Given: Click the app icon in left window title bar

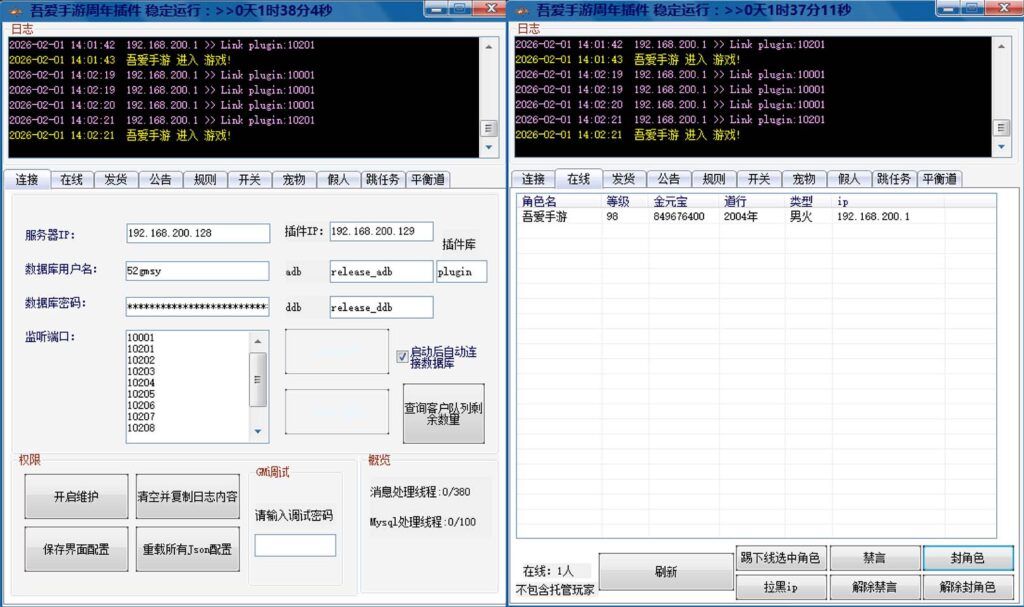Looking at the screenshot, I should pos(15,9).
